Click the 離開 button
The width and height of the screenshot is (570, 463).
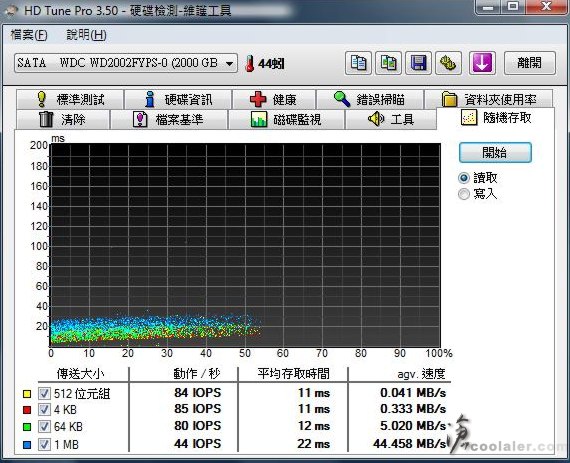pyautogui.click(x=530, y=63)
